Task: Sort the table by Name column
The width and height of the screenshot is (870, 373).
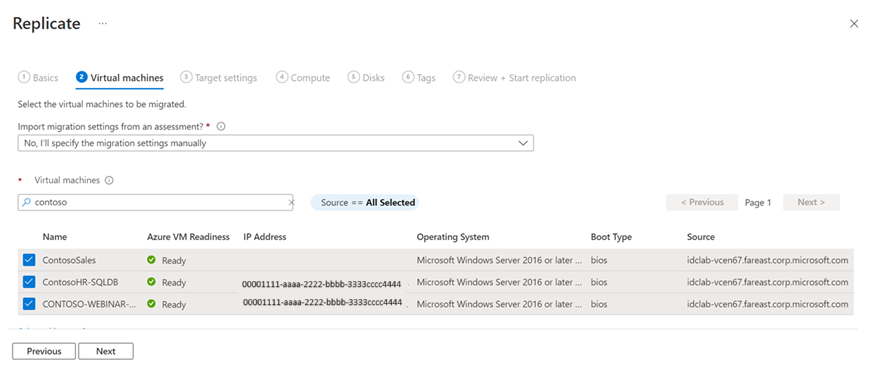Action: click(x=55, y=237)
